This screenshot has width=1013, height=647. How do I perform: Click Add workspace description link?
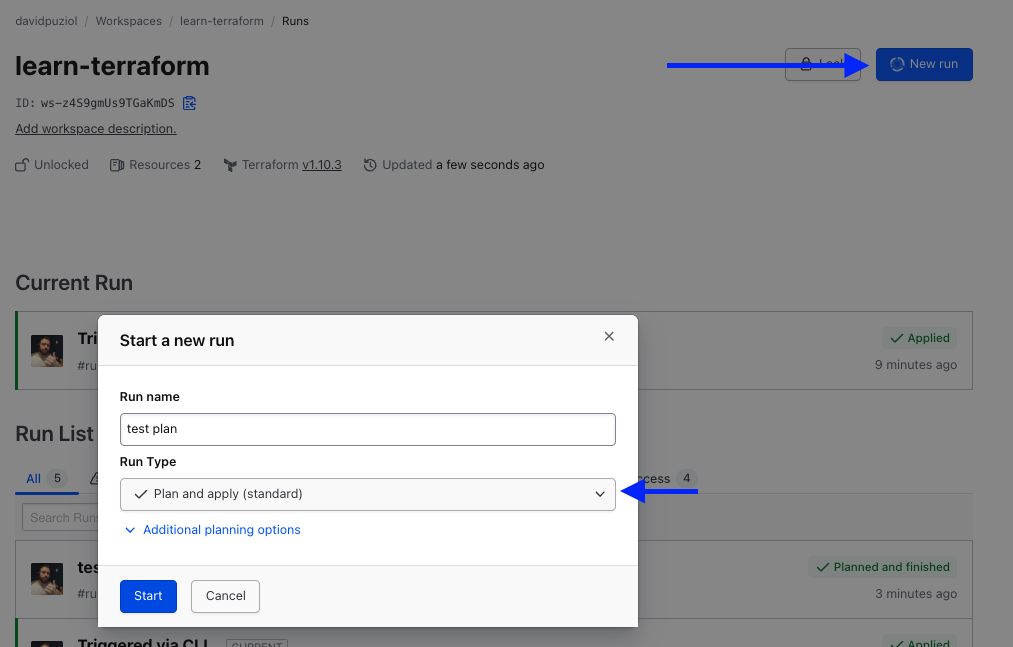coord(96,129)
